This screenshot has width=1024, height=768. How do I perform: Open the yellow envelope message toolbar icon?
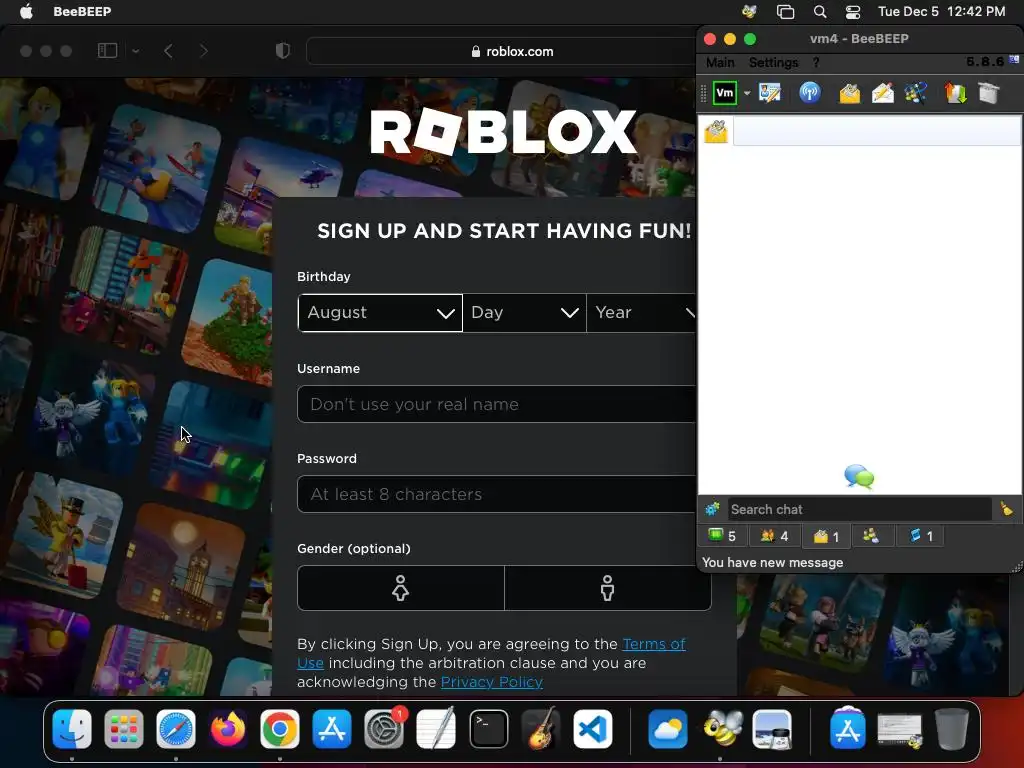(850, 93)
